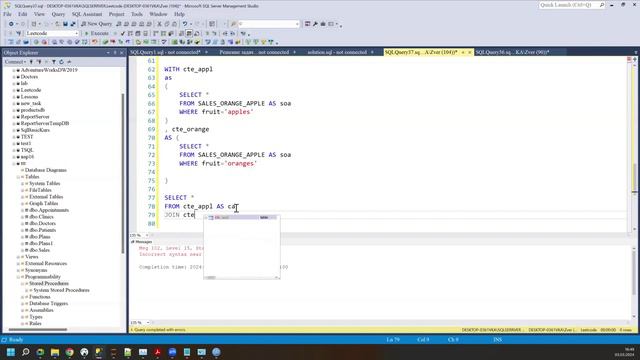Viewport: 640px width, 360px height.
Task: Click the Messages results tab
Action: pos(142,242)
